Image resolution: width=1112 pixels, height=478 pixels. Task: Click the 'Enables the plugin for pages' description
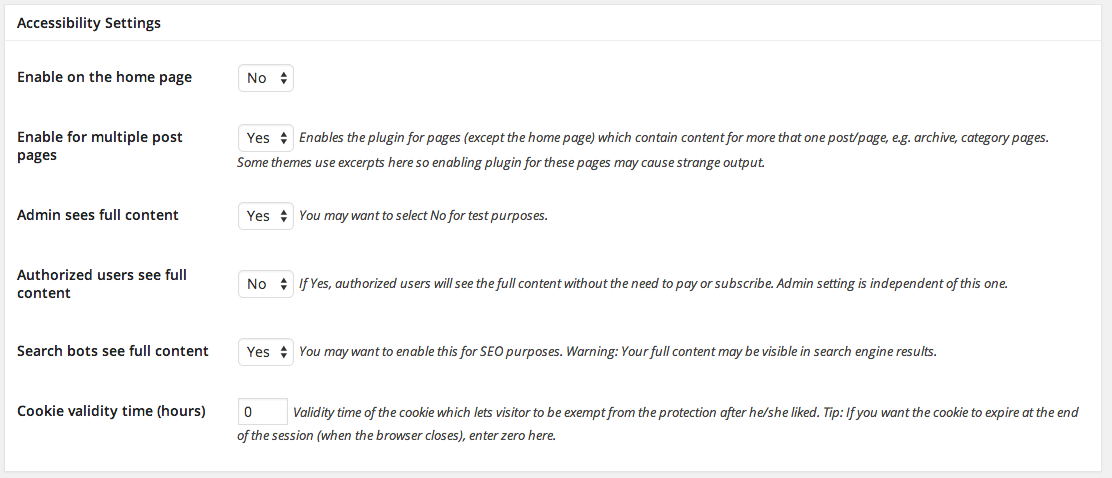pyautogui.click(x=673, y=137)
